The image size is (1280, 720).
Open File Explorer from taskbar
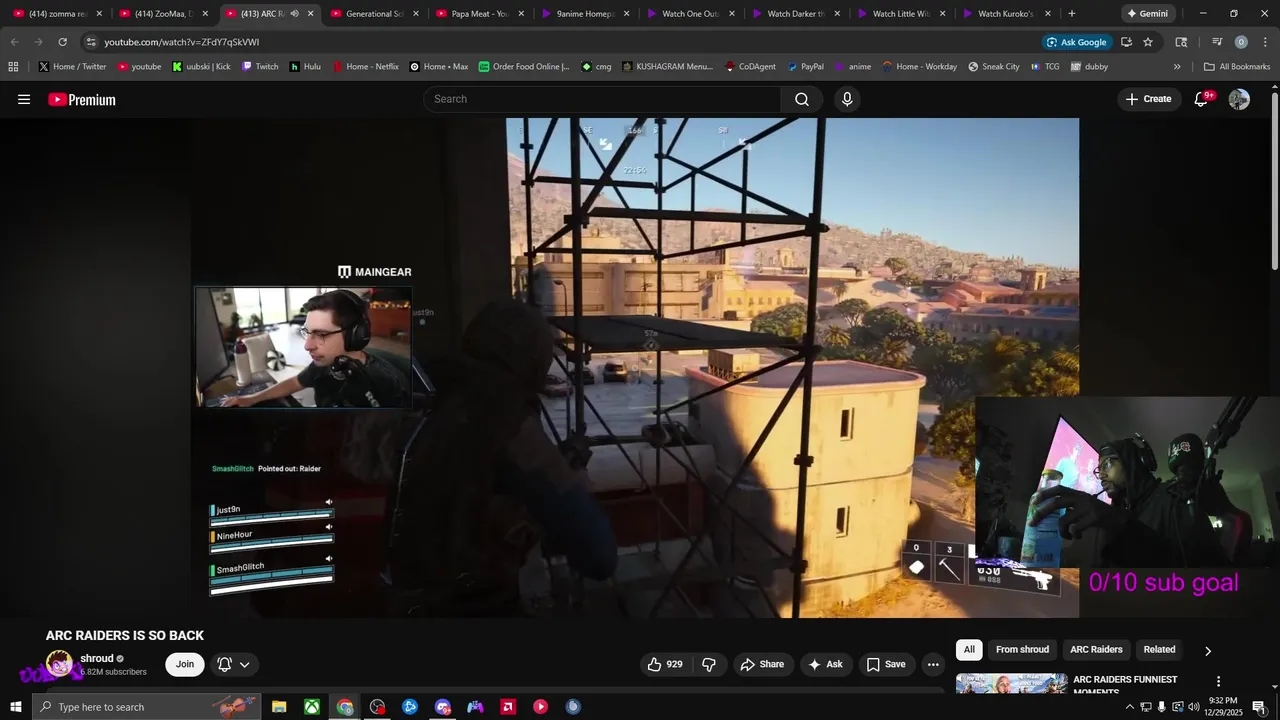[279, 707]
